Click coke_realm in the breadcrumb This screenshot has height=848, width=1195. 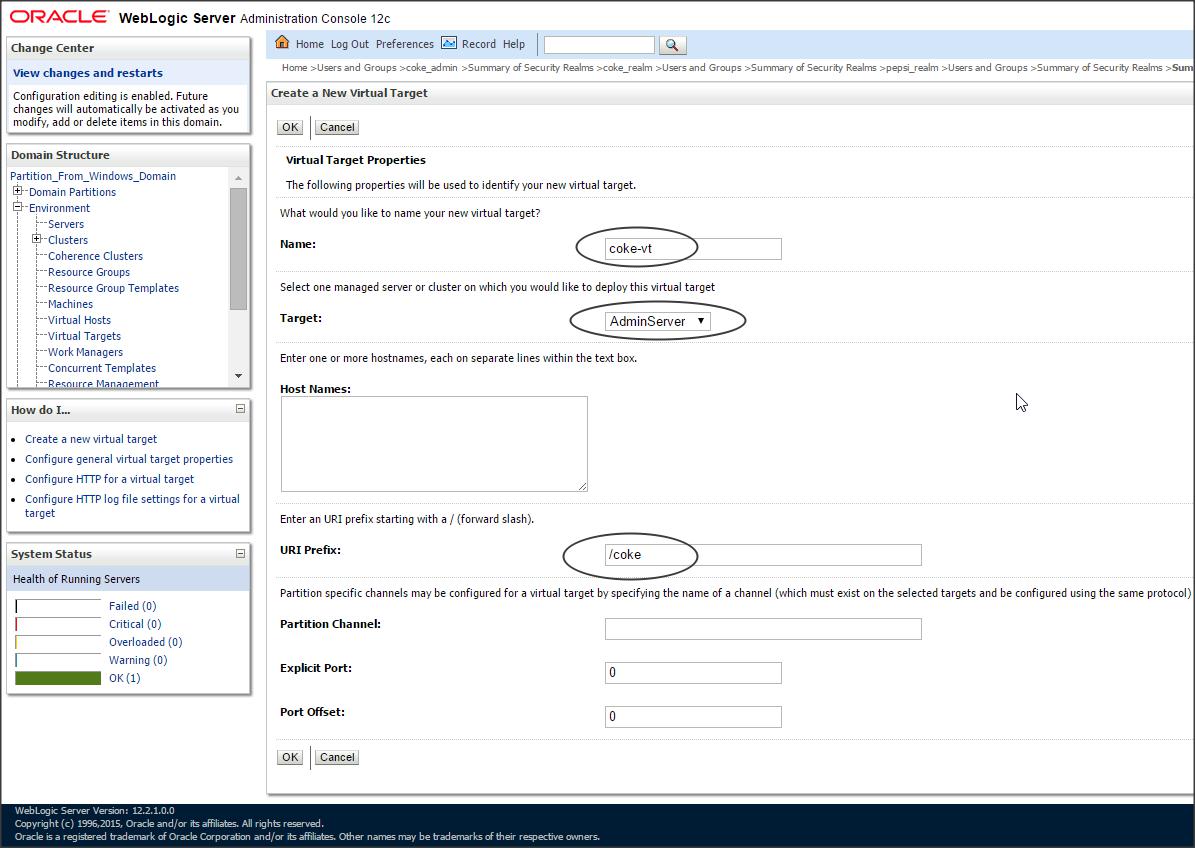(x=628, y=68)
